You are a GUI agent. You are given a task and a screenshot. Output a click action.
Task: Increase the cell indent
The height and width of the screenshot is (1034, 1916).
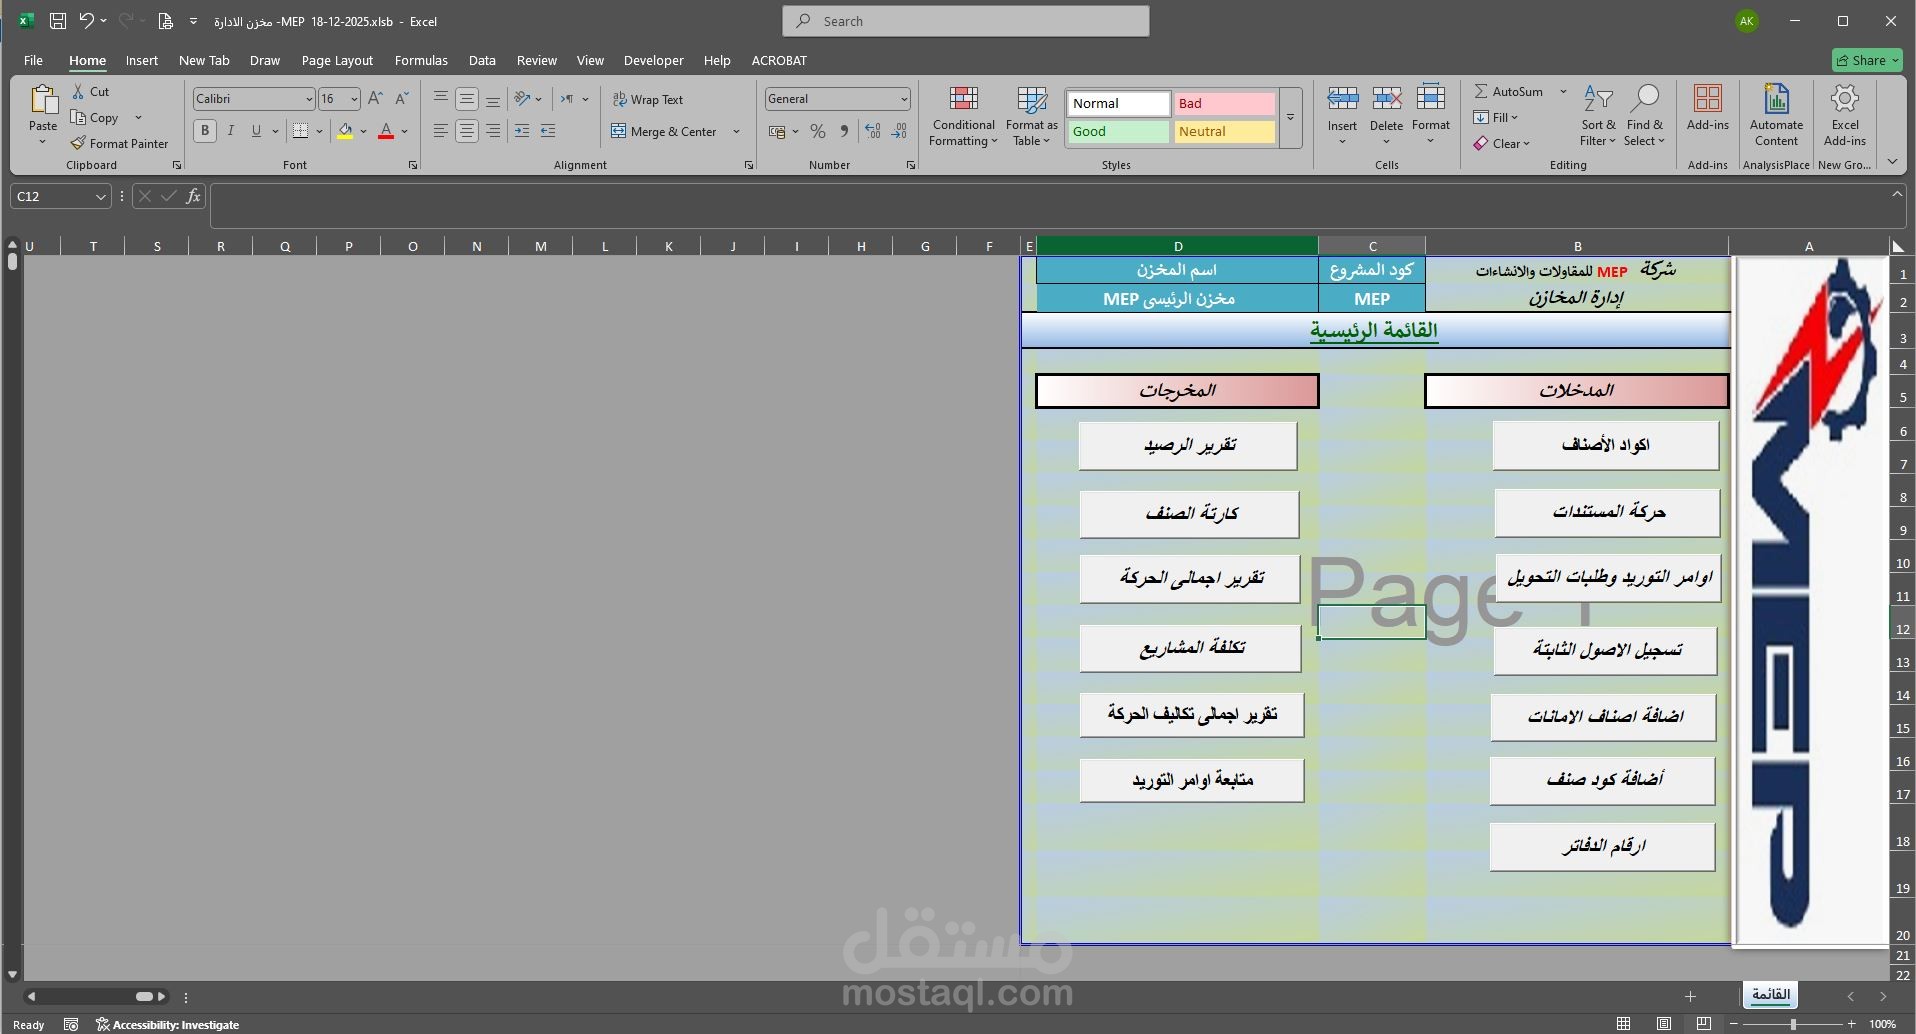tap(548, 131)
